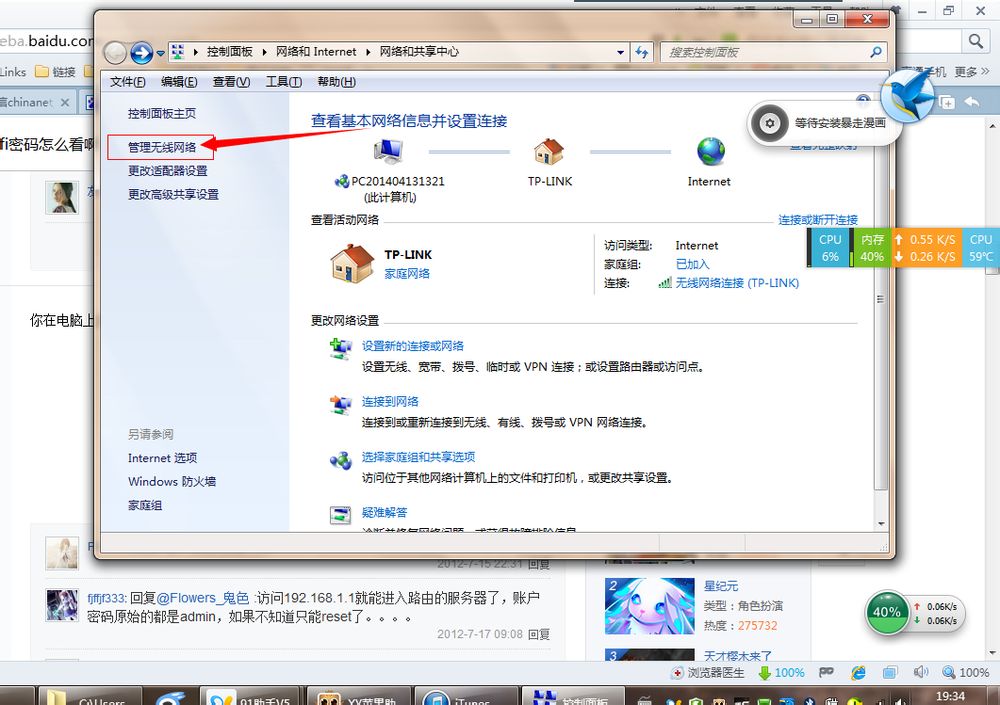Open the 星纪元 title link

(721, 586)
